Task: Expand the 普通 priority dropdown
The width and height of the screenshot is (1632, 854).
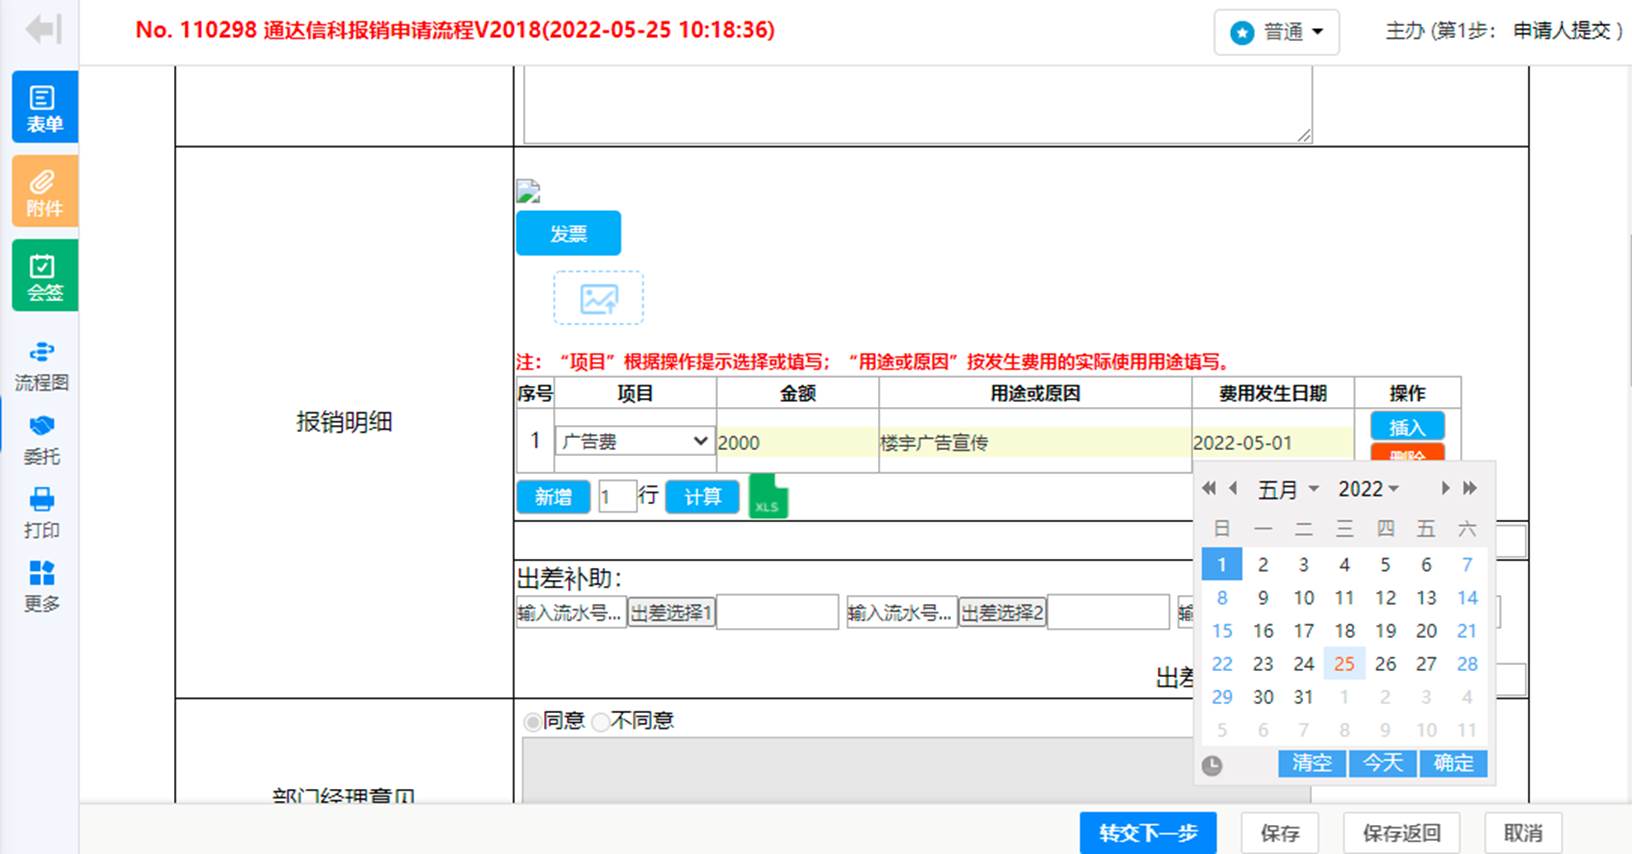Action: pyautogui.click(x=1277, y=32)
